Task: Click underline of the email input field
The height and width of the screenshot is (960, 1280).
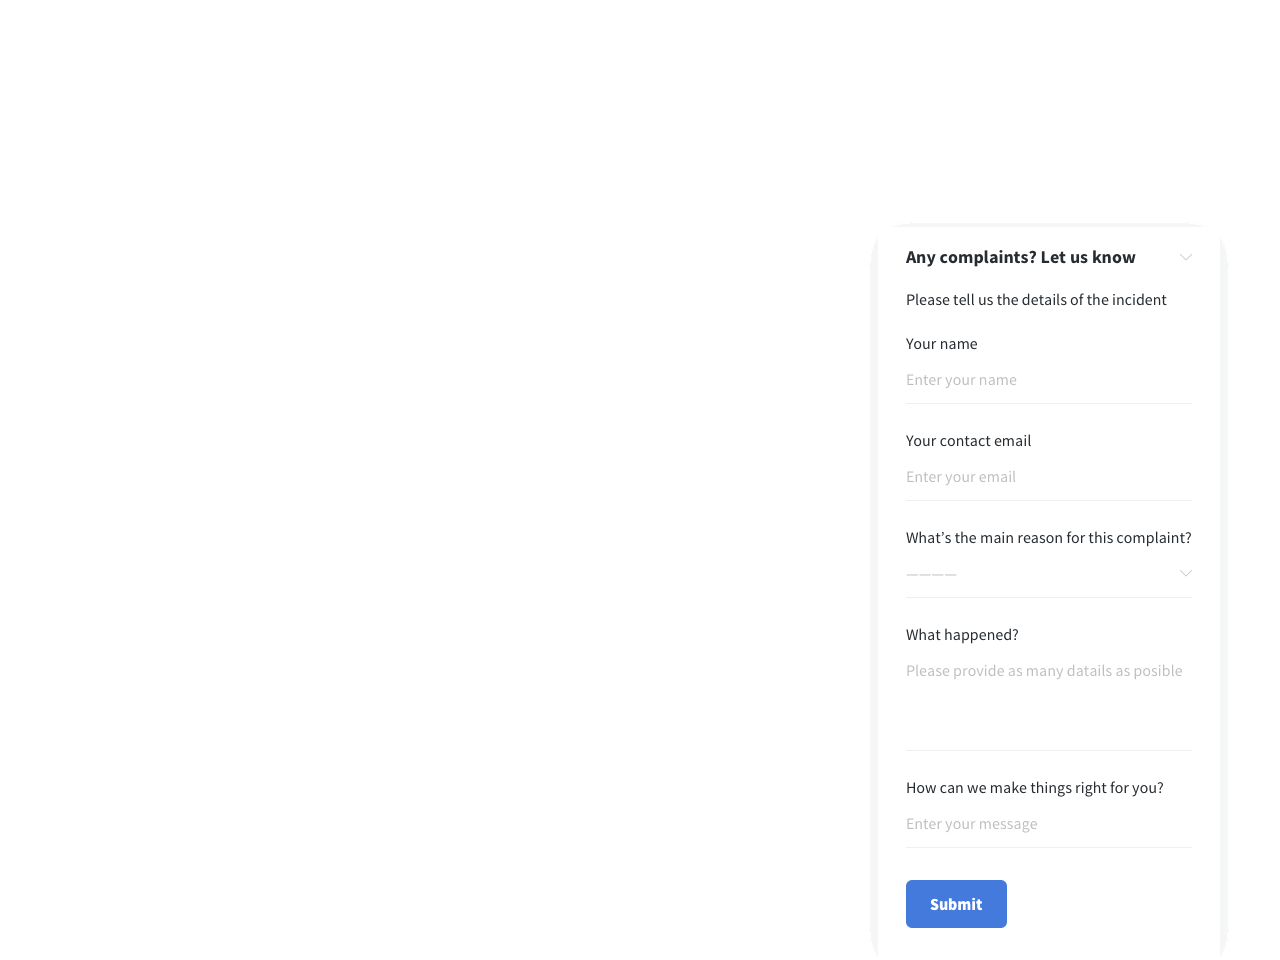Action: point(1049,501)
